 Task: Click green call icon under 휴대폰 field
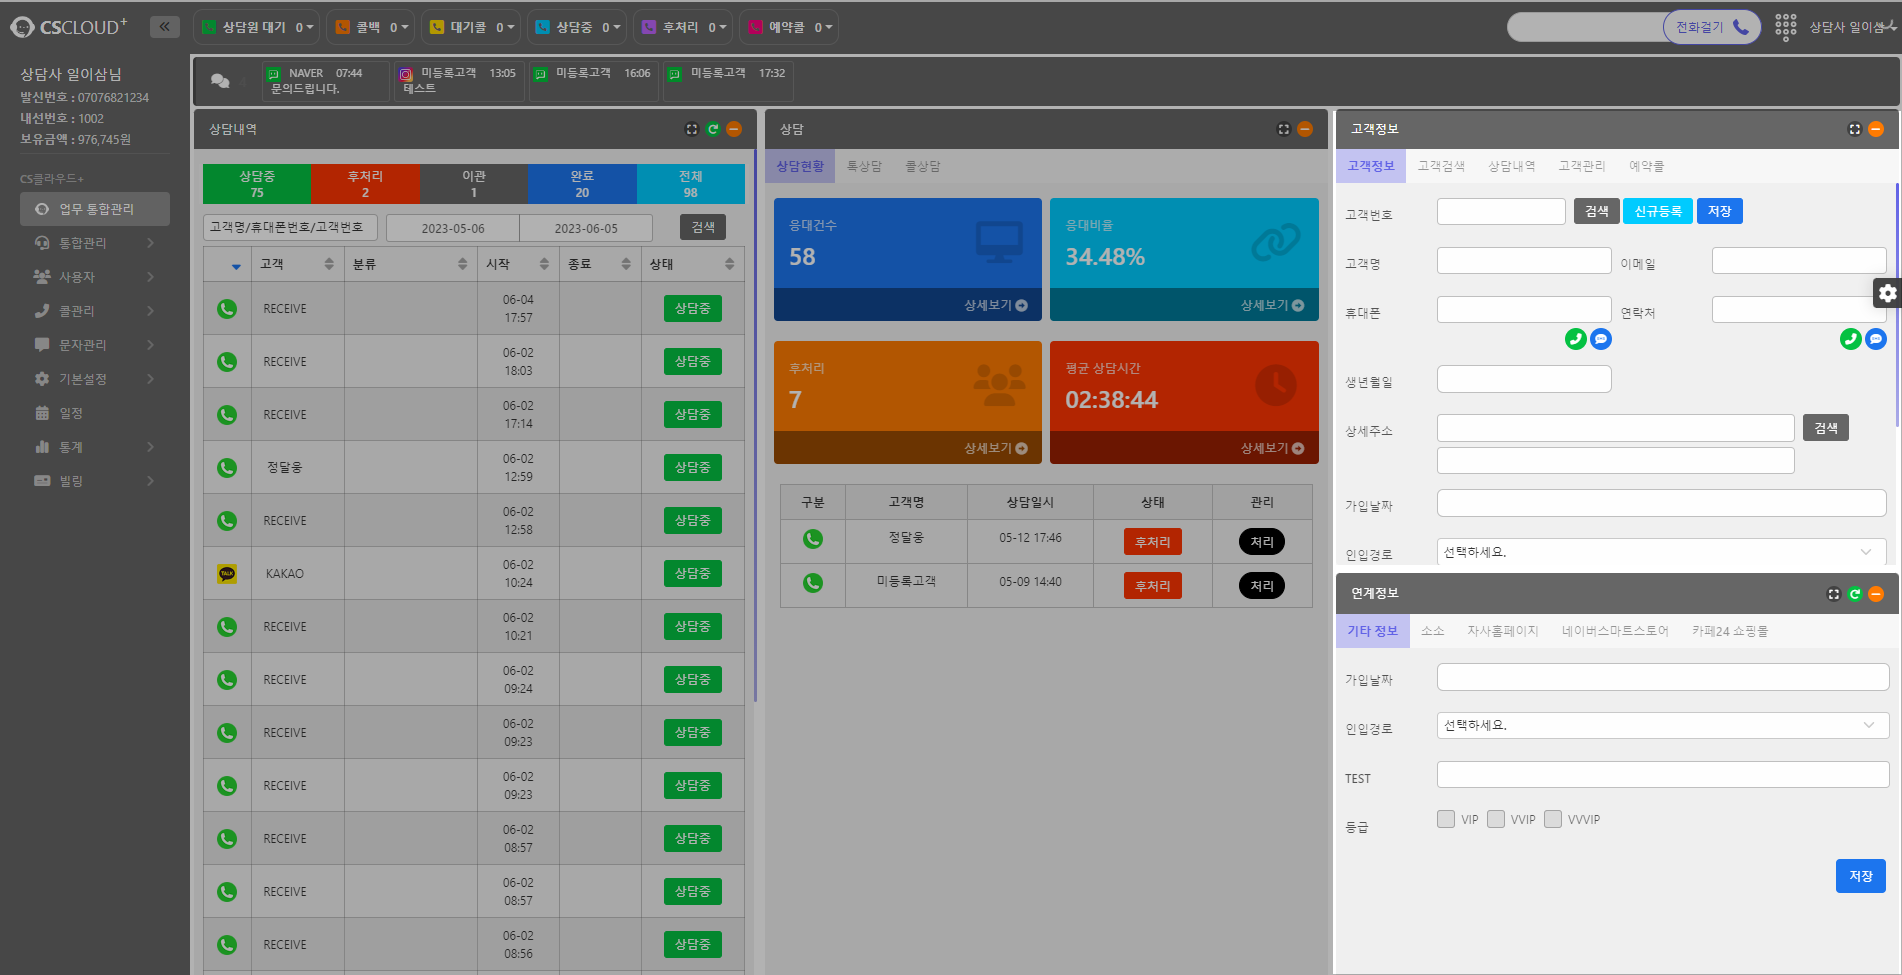[x=1575, y=339]
